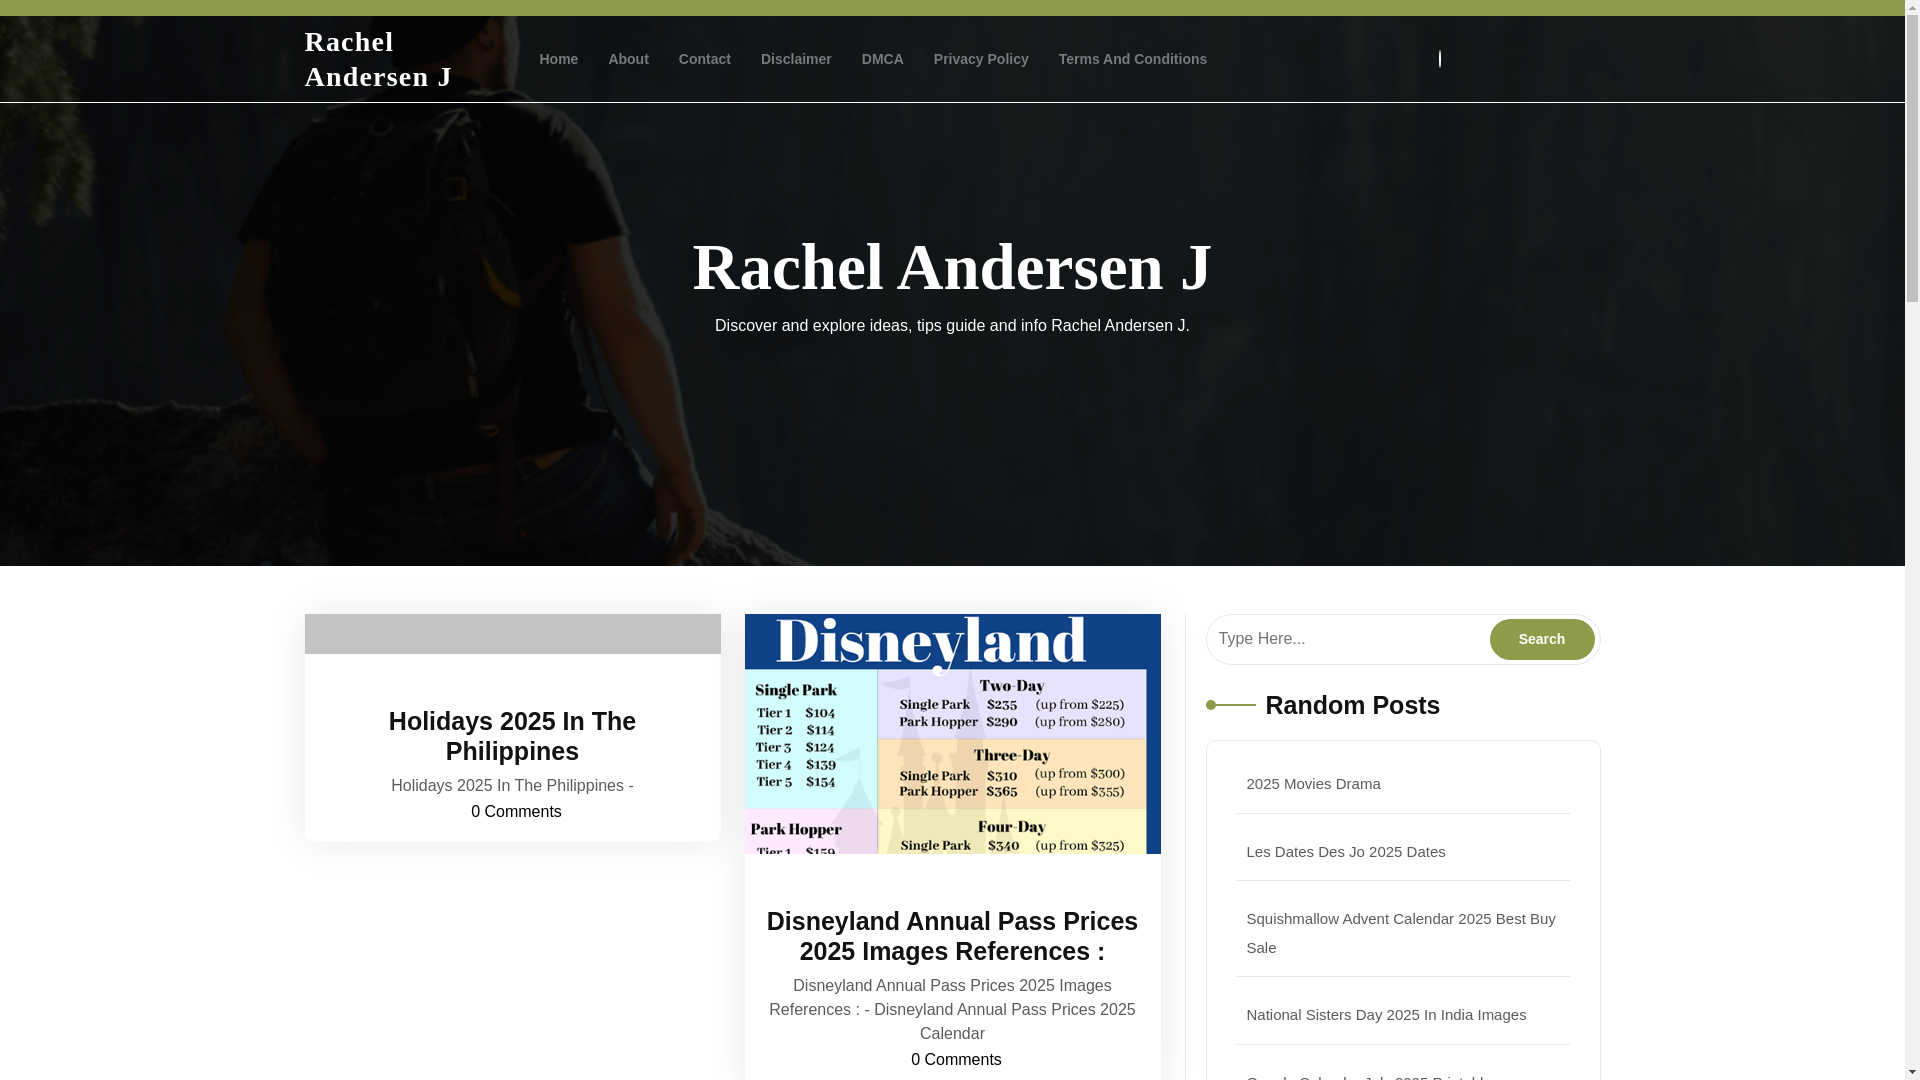Screen dimensions: 1920x1080
Task: Click 0 Comments under Holidays post
Action: [516, 812]
